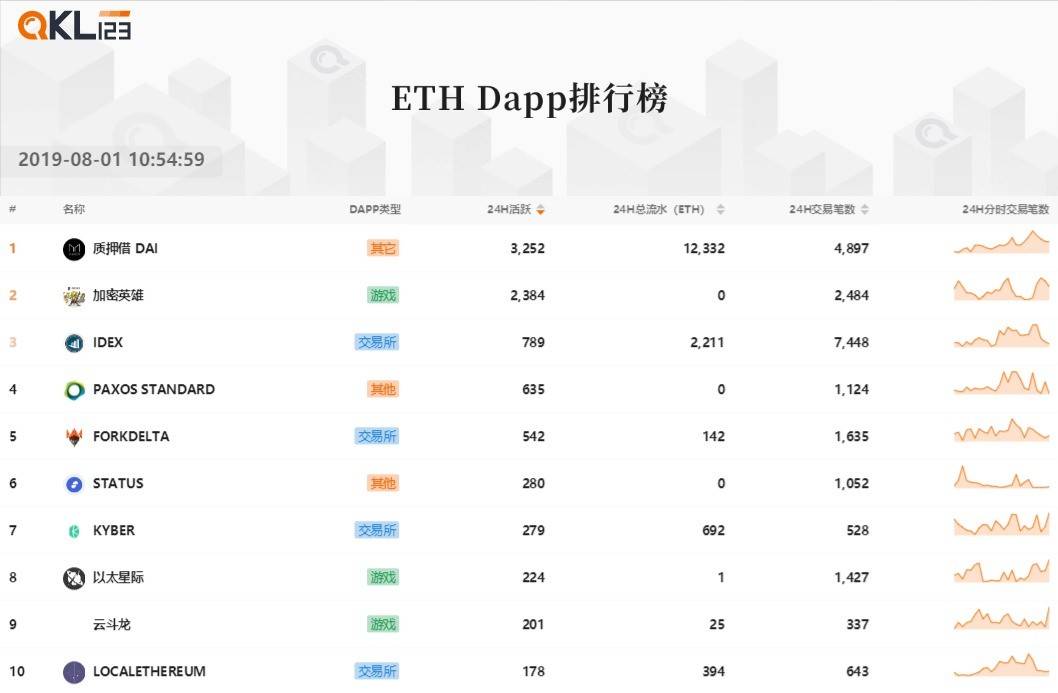Click the FORKDELTA fox icon

click(74, 437)
